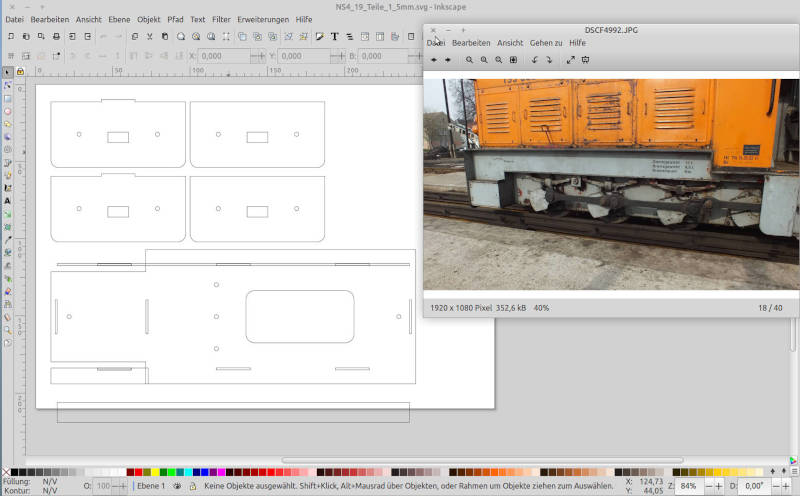Click the X position input field
This screenshot has width=800, height=496.
223,56
